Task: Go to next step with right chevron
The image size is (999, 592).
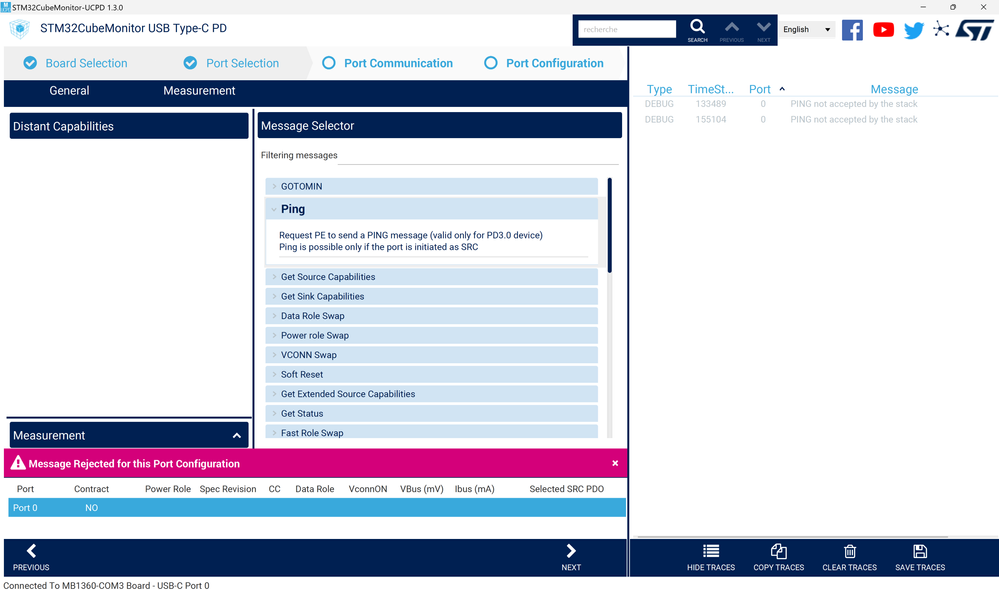Action: [571, 551]
